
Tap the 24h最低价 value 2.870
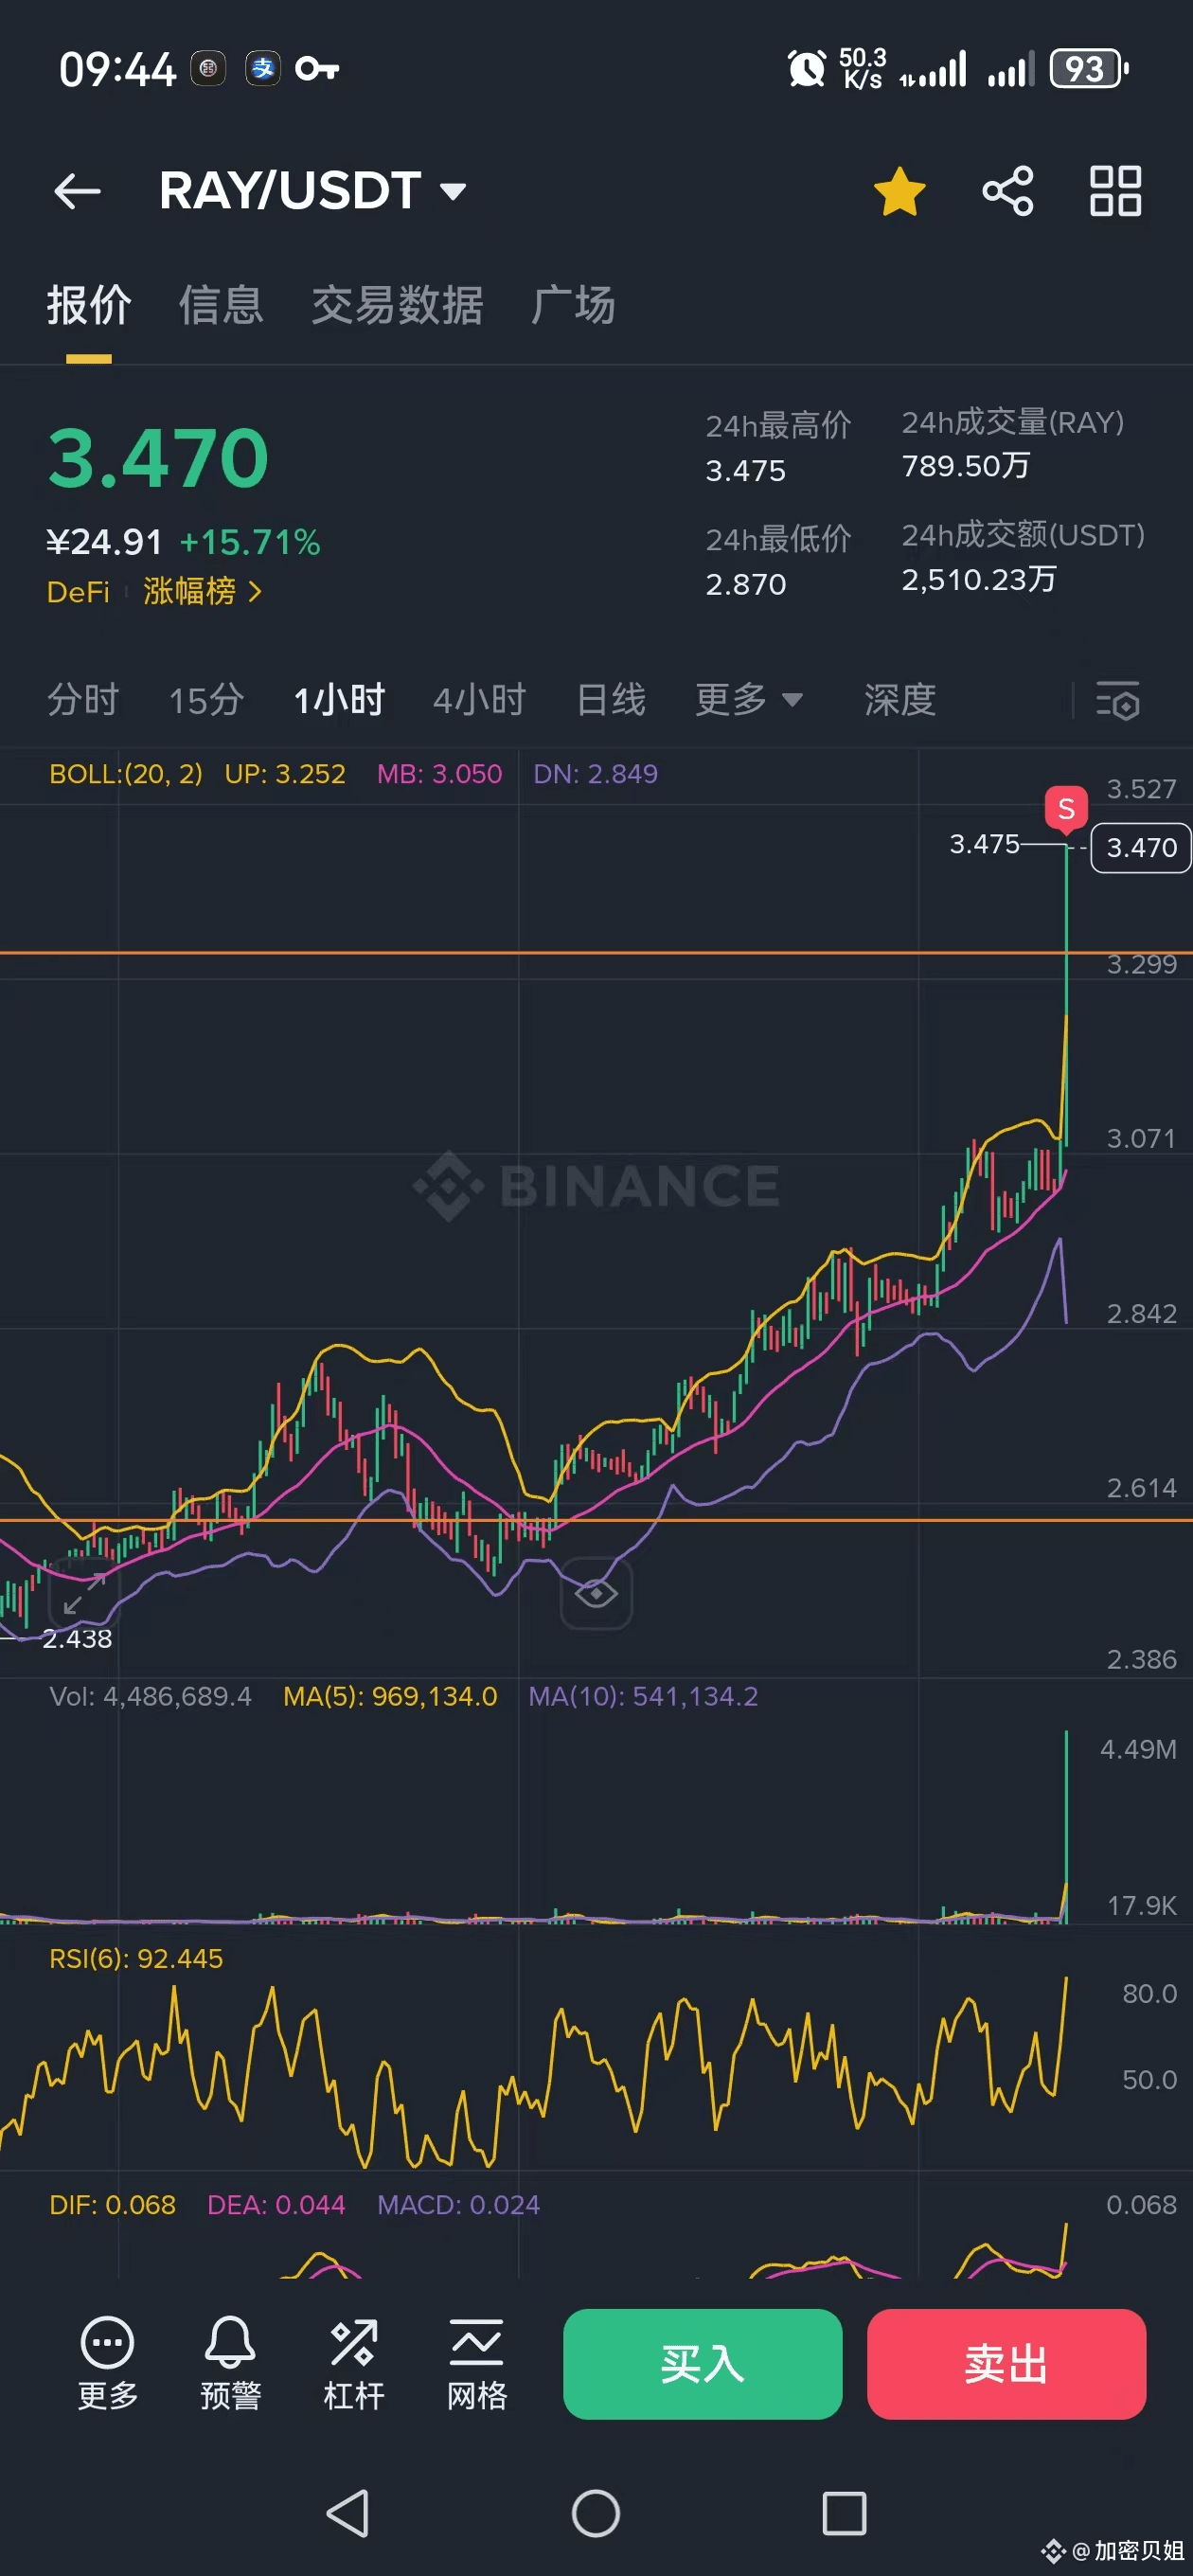coord(745,584)
